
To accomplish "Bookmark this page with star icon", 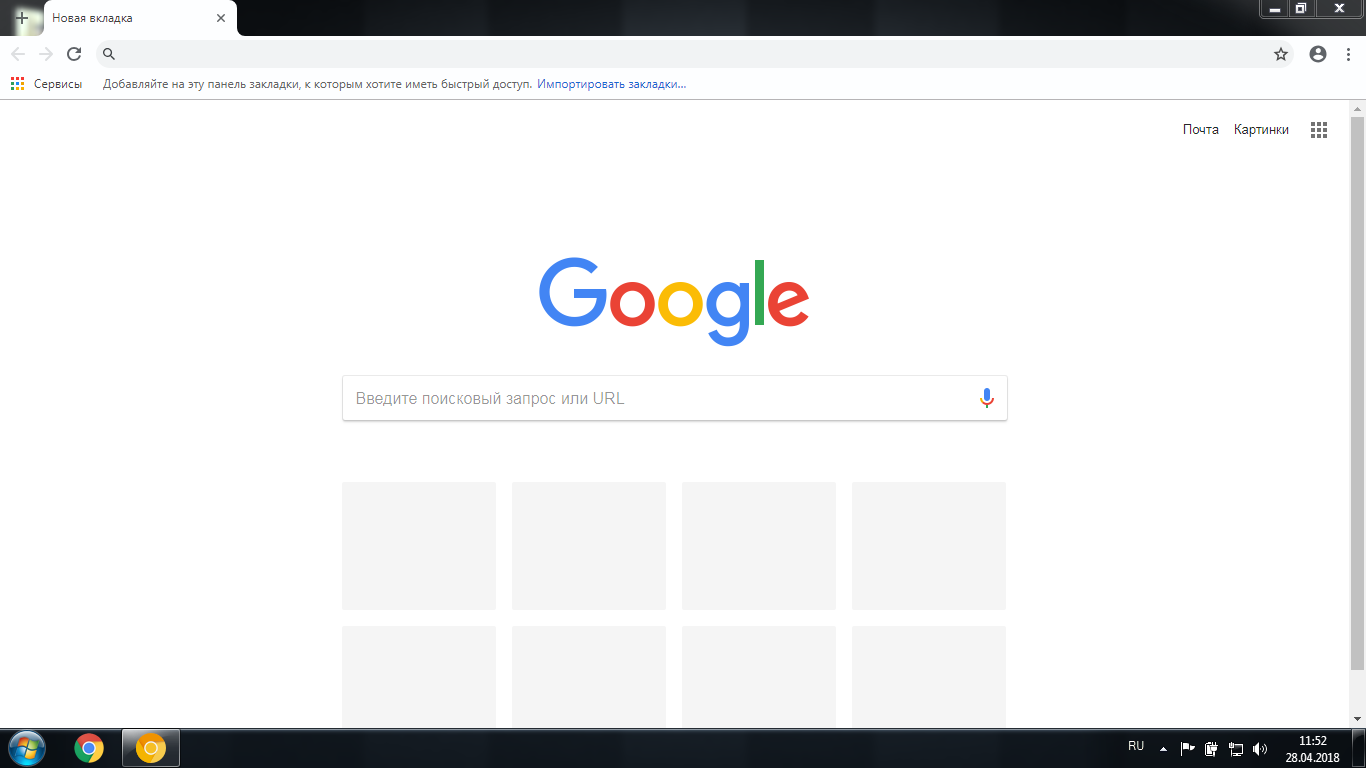I will pyautogui.click(x=1281, y=54).
